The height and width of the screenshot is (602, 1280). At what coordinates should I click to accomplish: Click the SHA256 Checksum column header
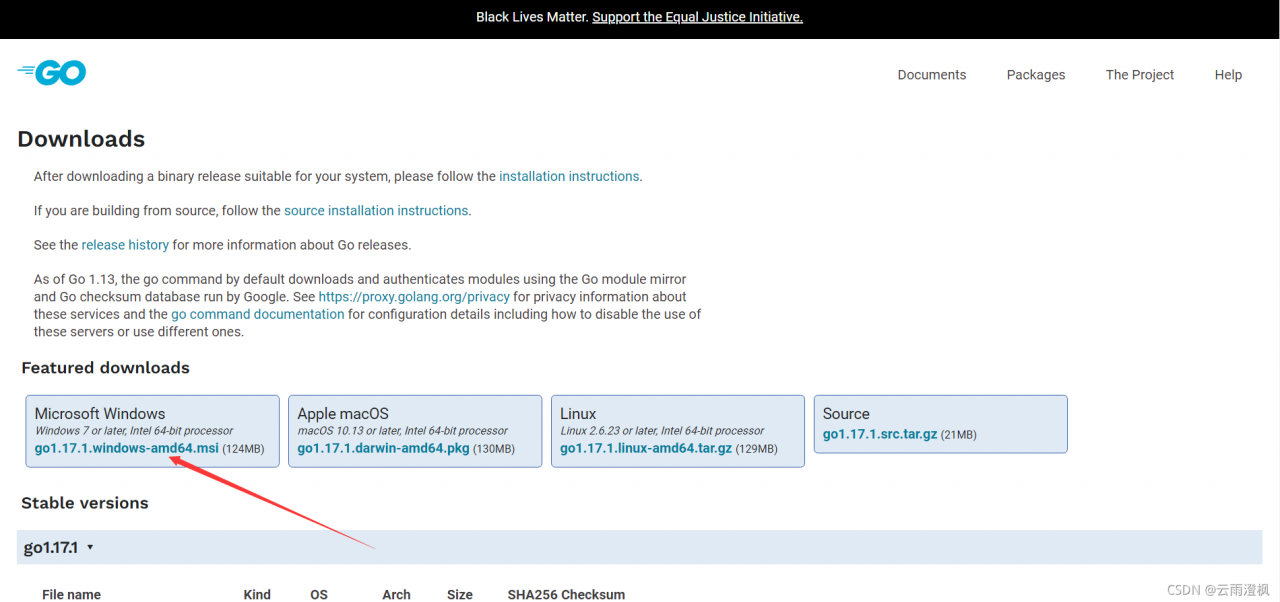(566, 594)
